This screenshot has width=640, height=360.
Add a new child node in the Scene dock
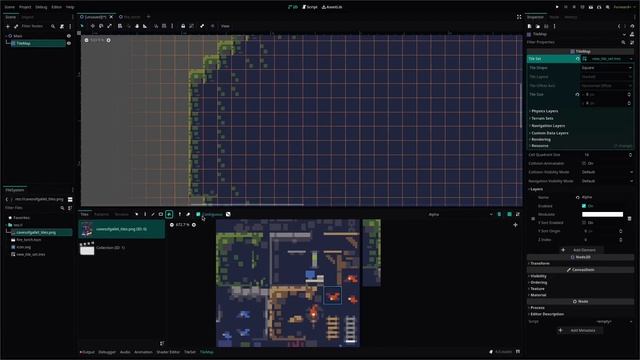(8, 26)
